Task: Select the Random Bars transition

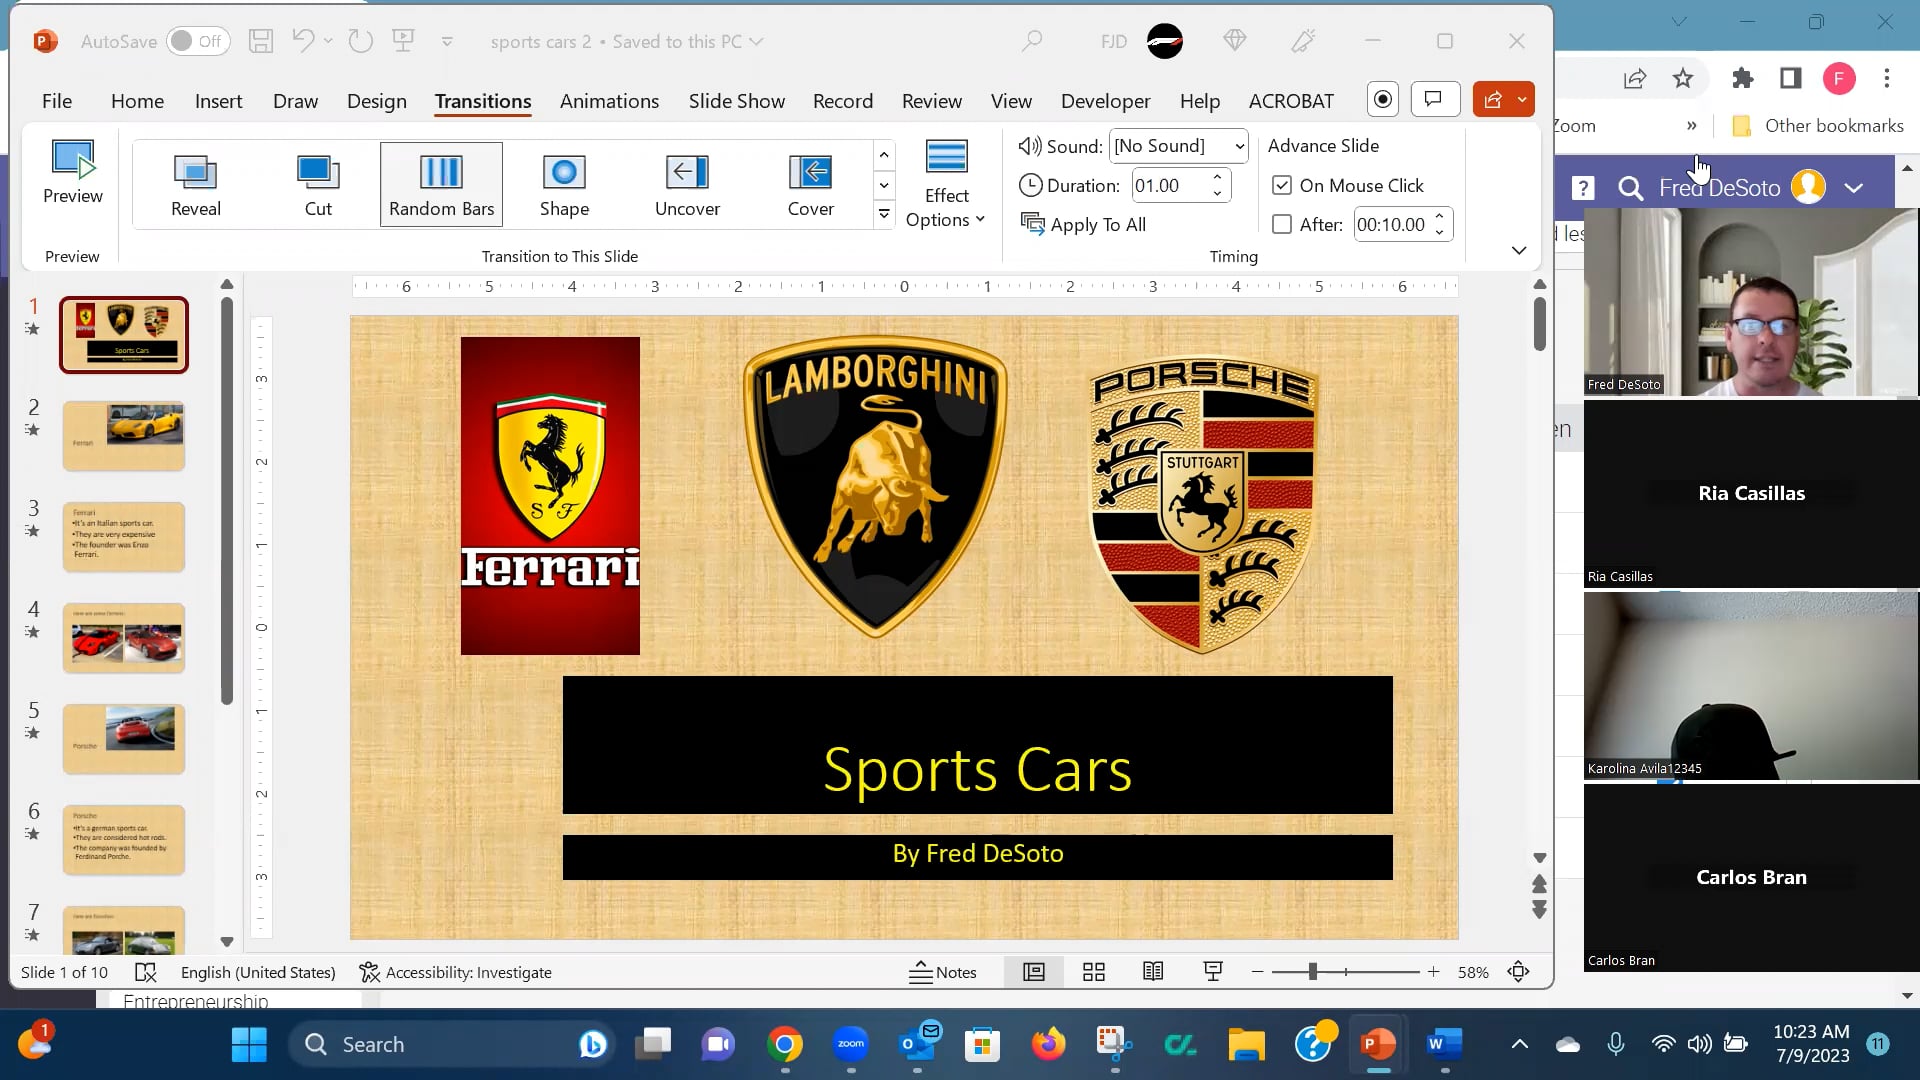Action: pyautogui.click(x=441, y=185)
